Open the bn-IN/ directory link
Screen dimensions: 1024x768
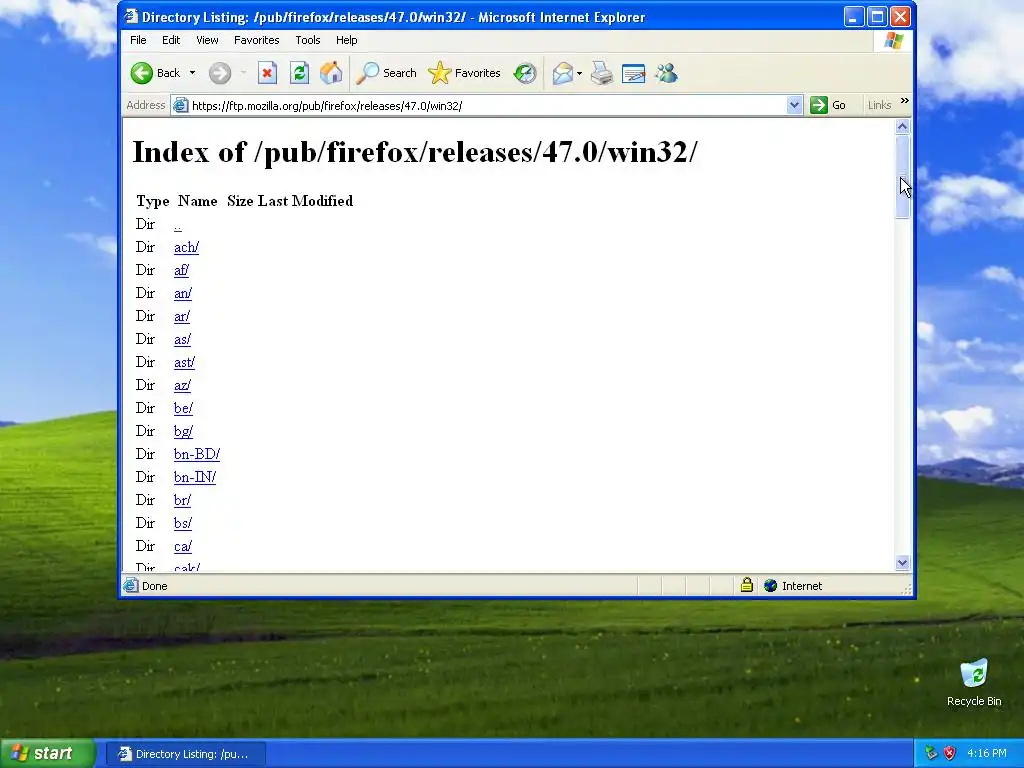click(195, 477)
